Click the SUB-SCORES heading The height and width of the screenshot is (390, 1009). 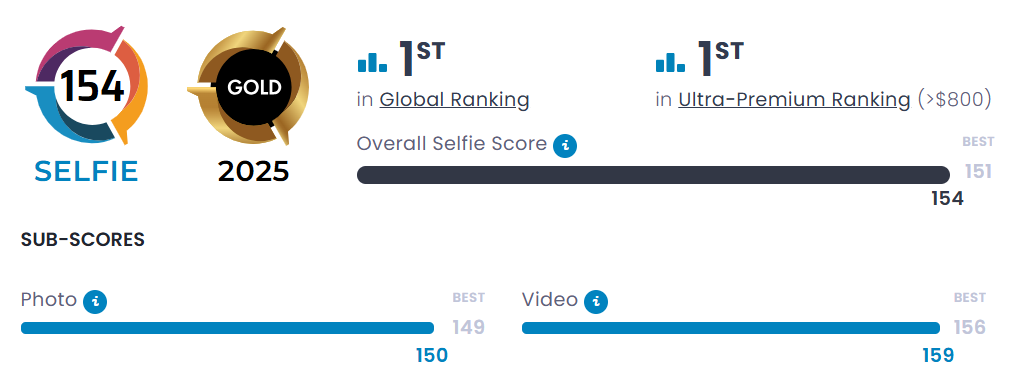[82, 240]
